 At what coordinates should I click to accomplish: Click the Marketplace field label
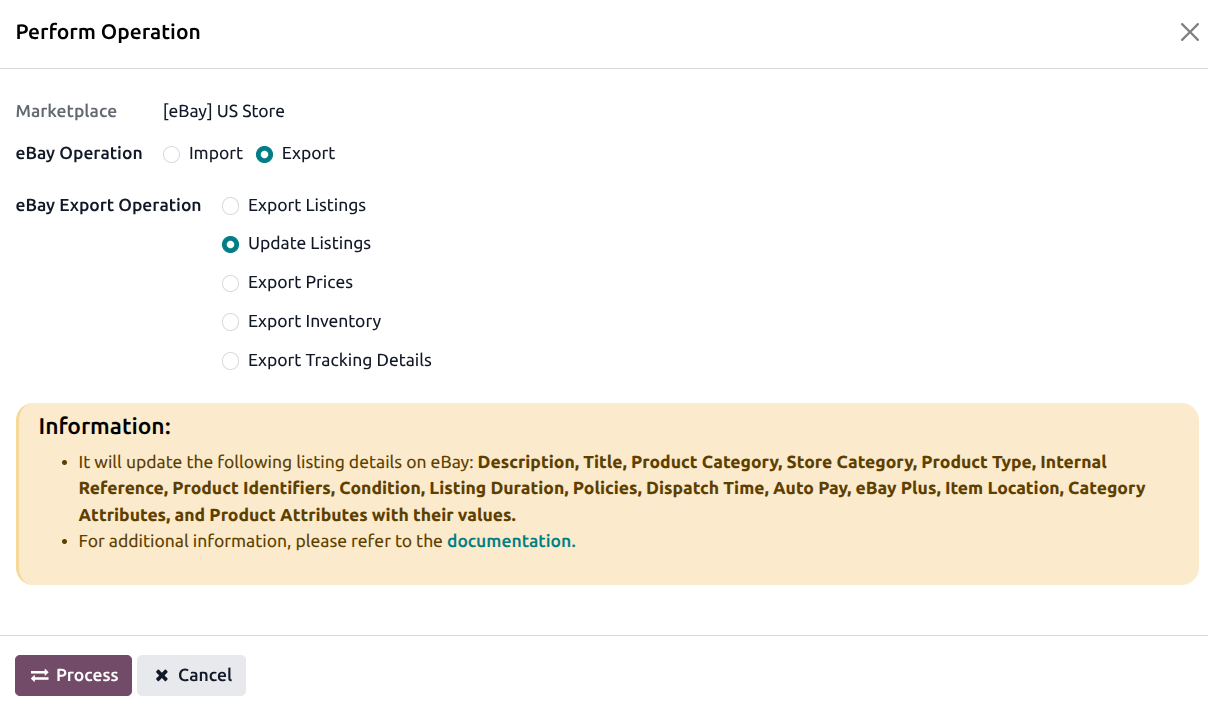66,111
